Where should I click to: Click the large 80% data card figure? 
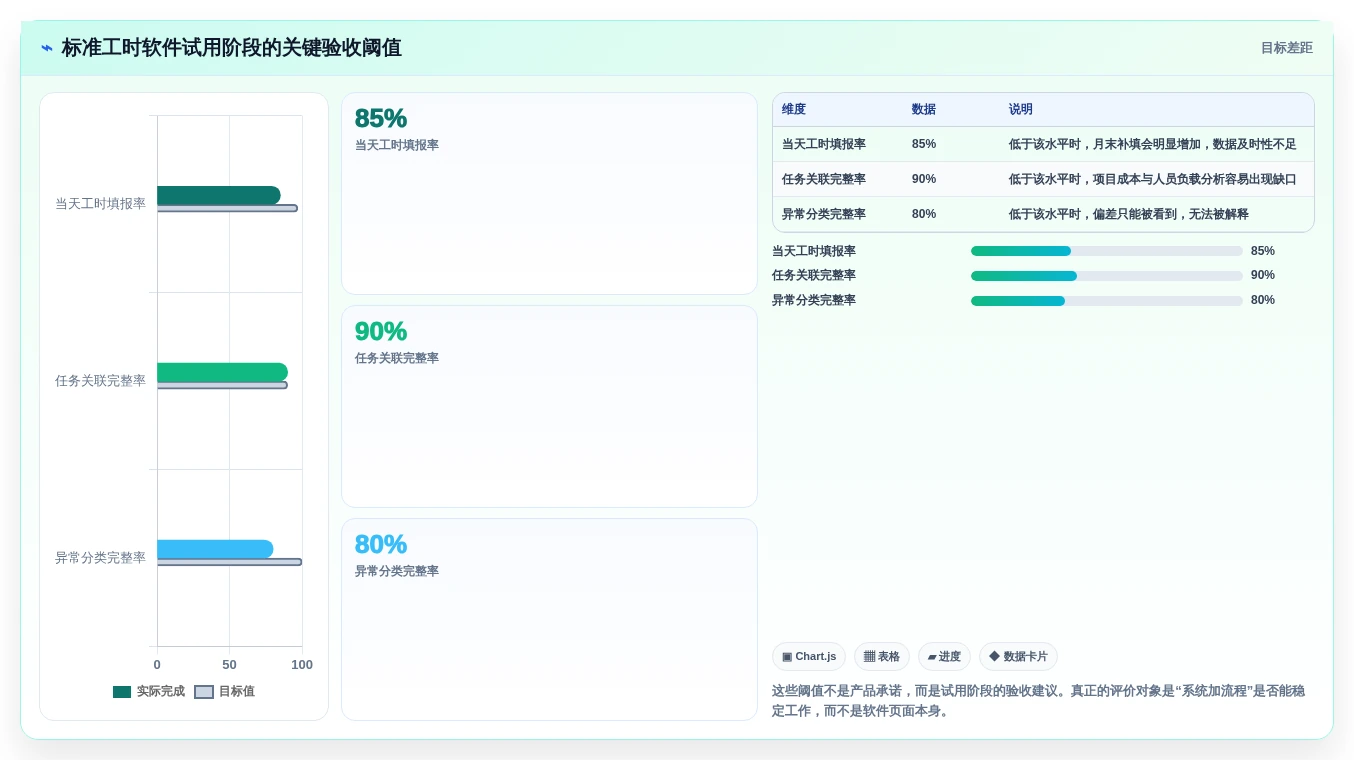381,544
